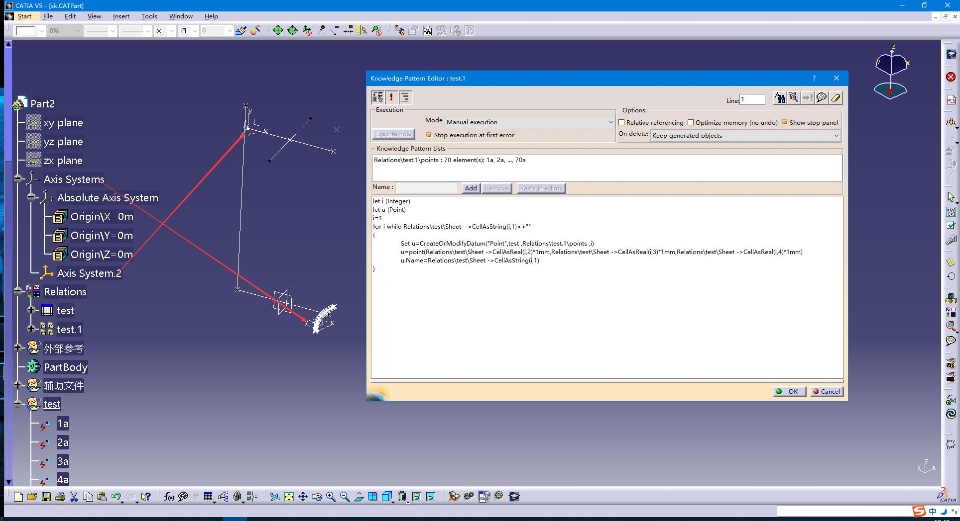Click the red exclamation icon in pattern editor
Image resolution: width=960 pixels, height=521 pixels.
(x=391, y=97)
